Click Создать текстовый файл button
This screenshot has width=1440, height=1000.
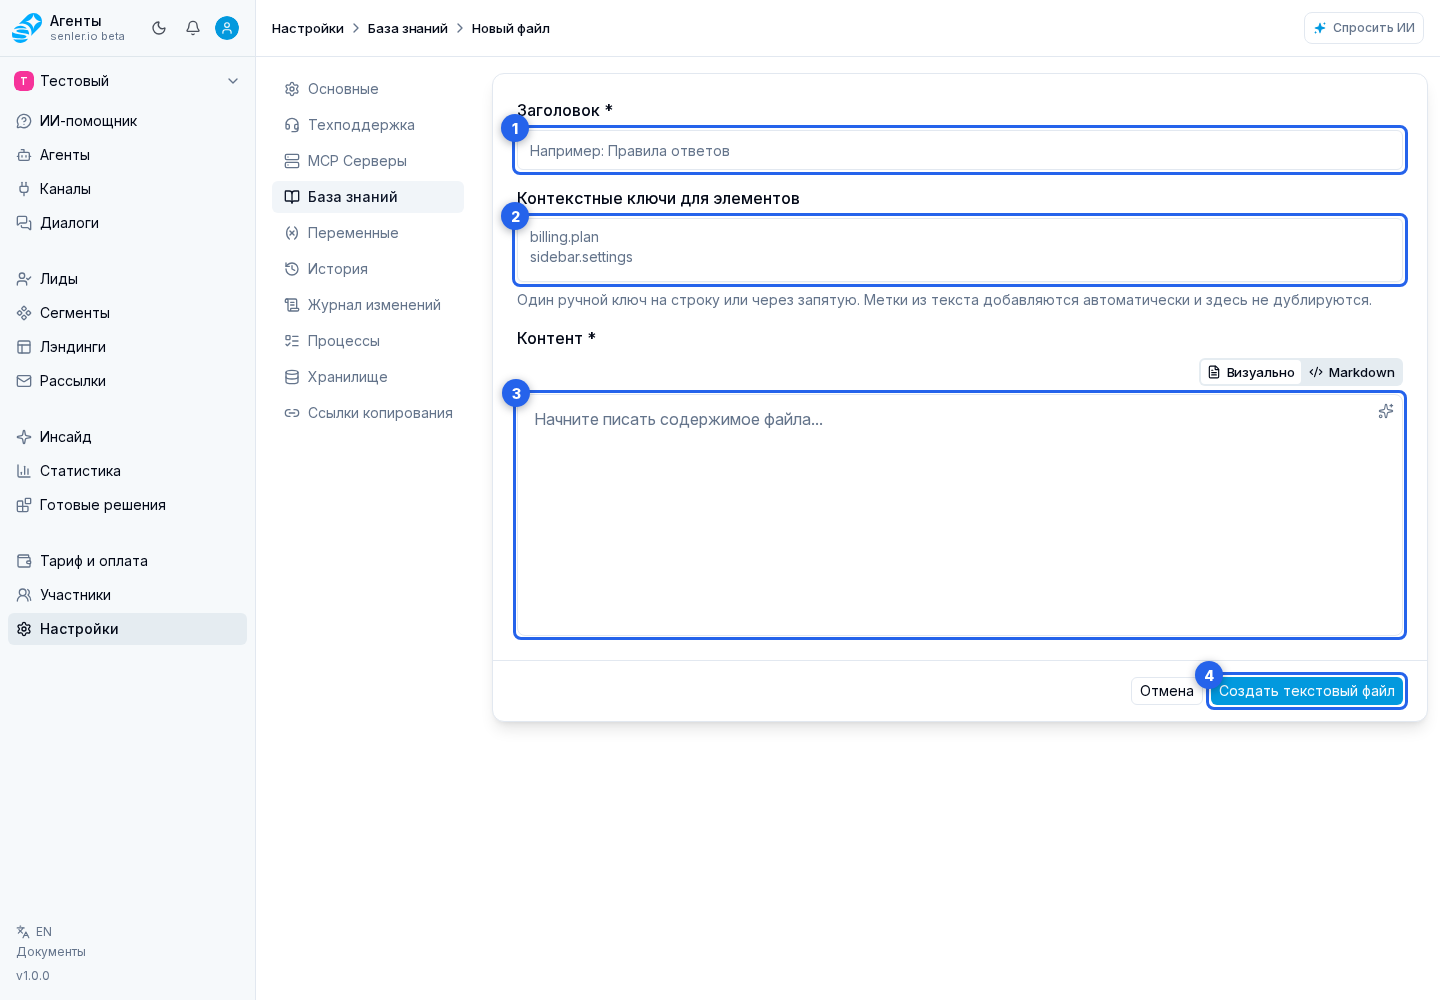click(1307, 691)
